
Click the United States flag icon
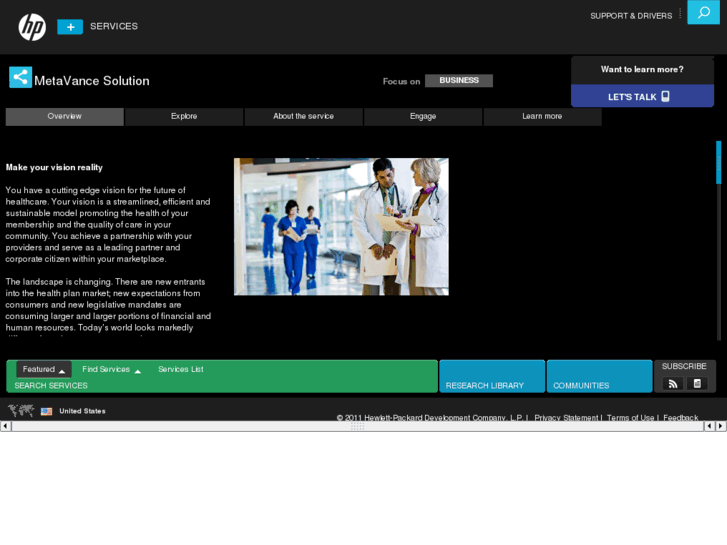click(46, 411)
